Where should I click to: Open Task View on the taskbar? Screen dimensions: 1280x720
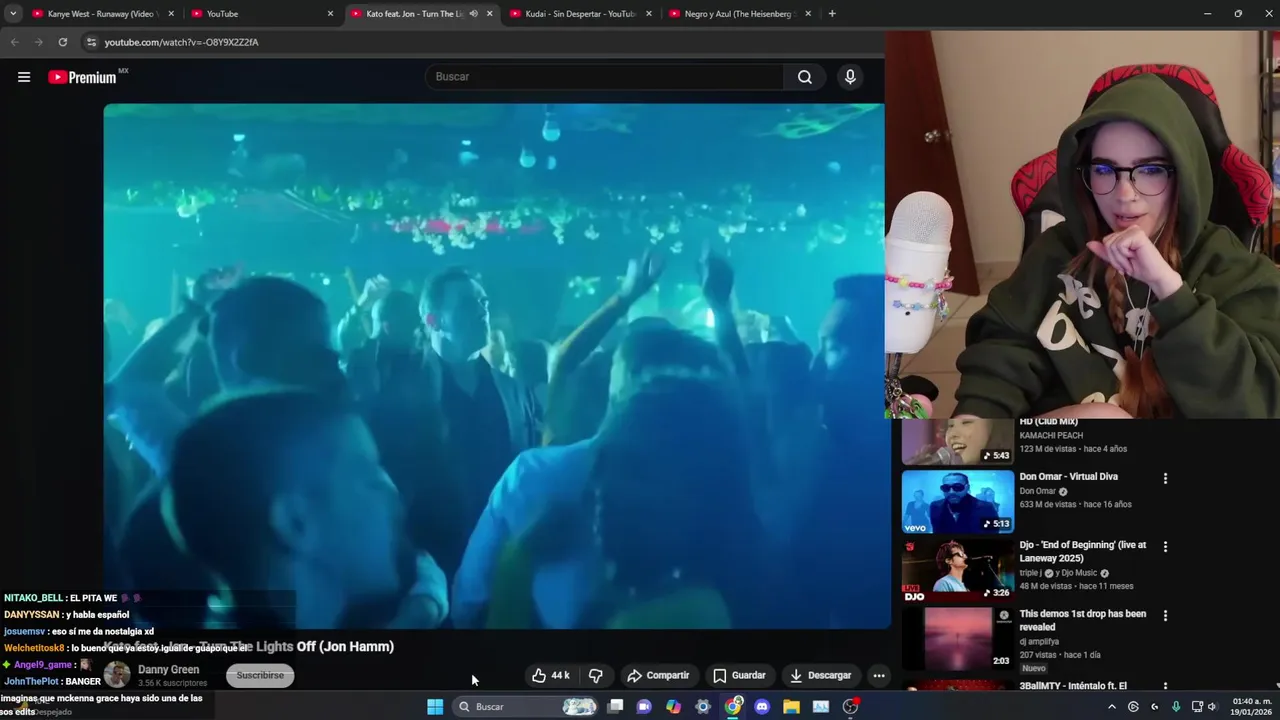(616, 707)
